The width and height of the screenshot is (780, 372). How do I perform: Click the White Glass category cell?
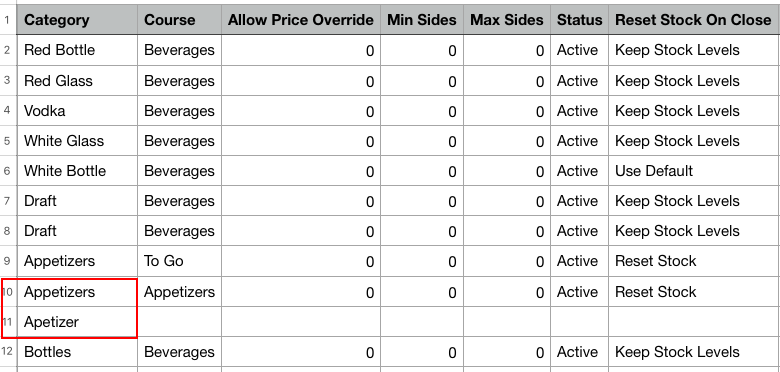78,141
